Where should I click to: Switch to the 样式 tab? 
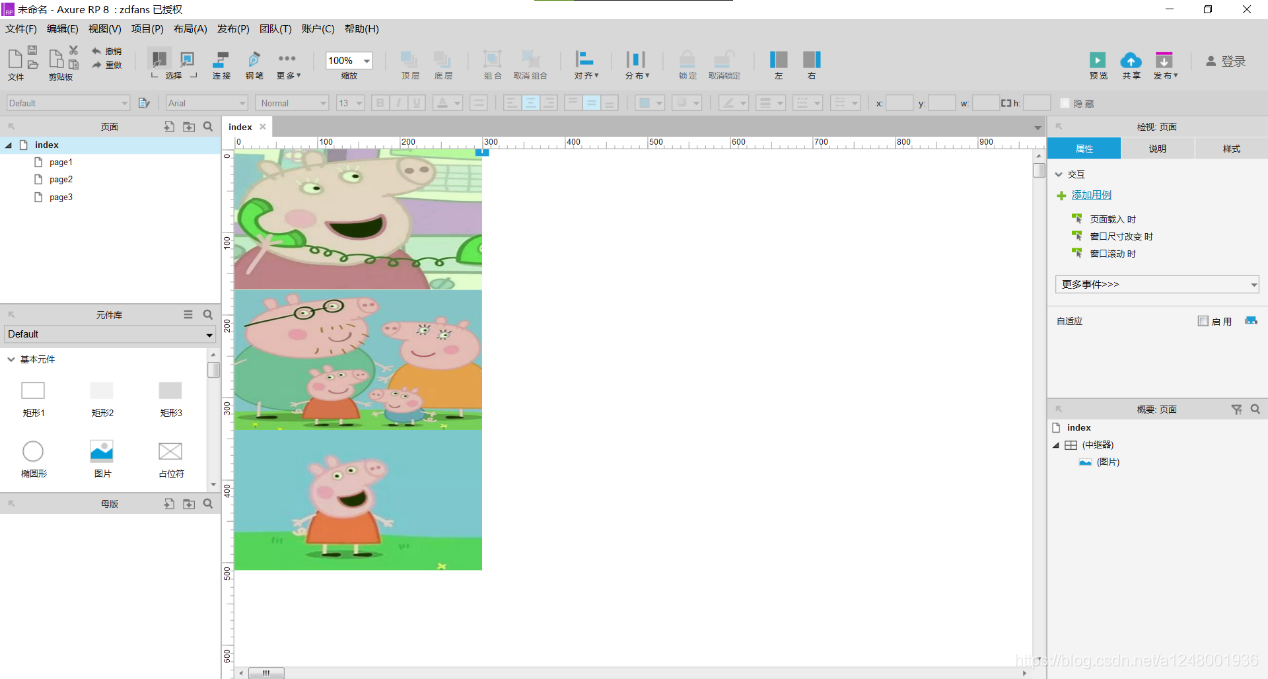coord(1231,149)
